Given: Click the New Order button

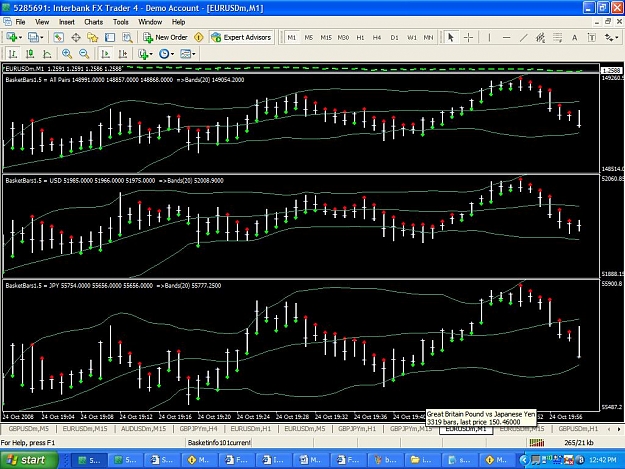Looking at the screenshot, I should point(165,37).
